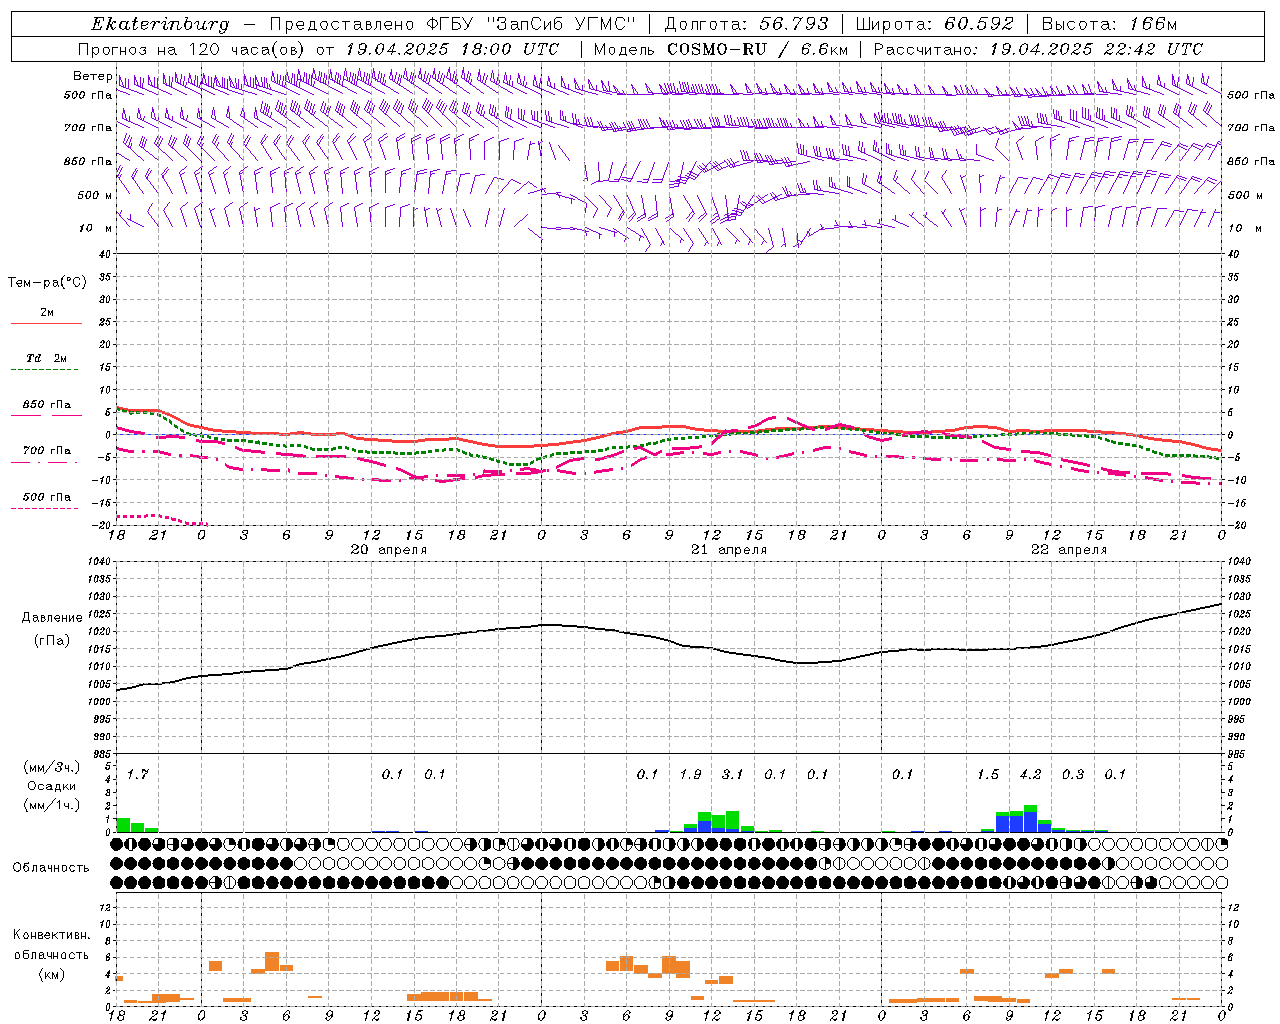Click the 20 апреля date label
This screenshot has height=1024, width=1280.
388,550
